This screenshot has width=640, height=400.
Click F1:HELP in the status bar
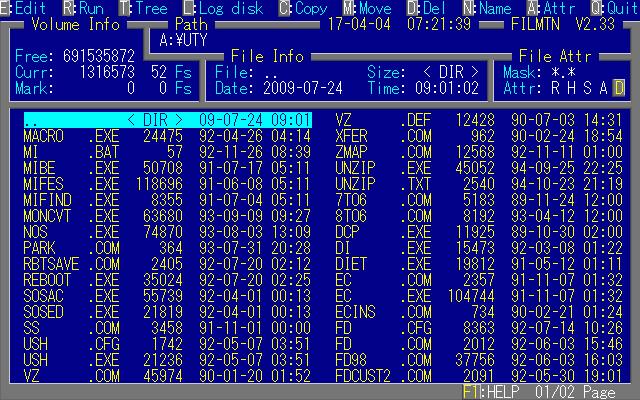[x=491, y=392]
